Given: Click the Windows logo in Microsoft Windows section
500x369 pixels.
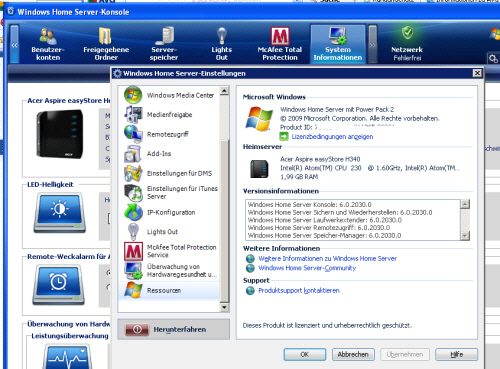Looking at the screenshot, I should pos(259,118).
